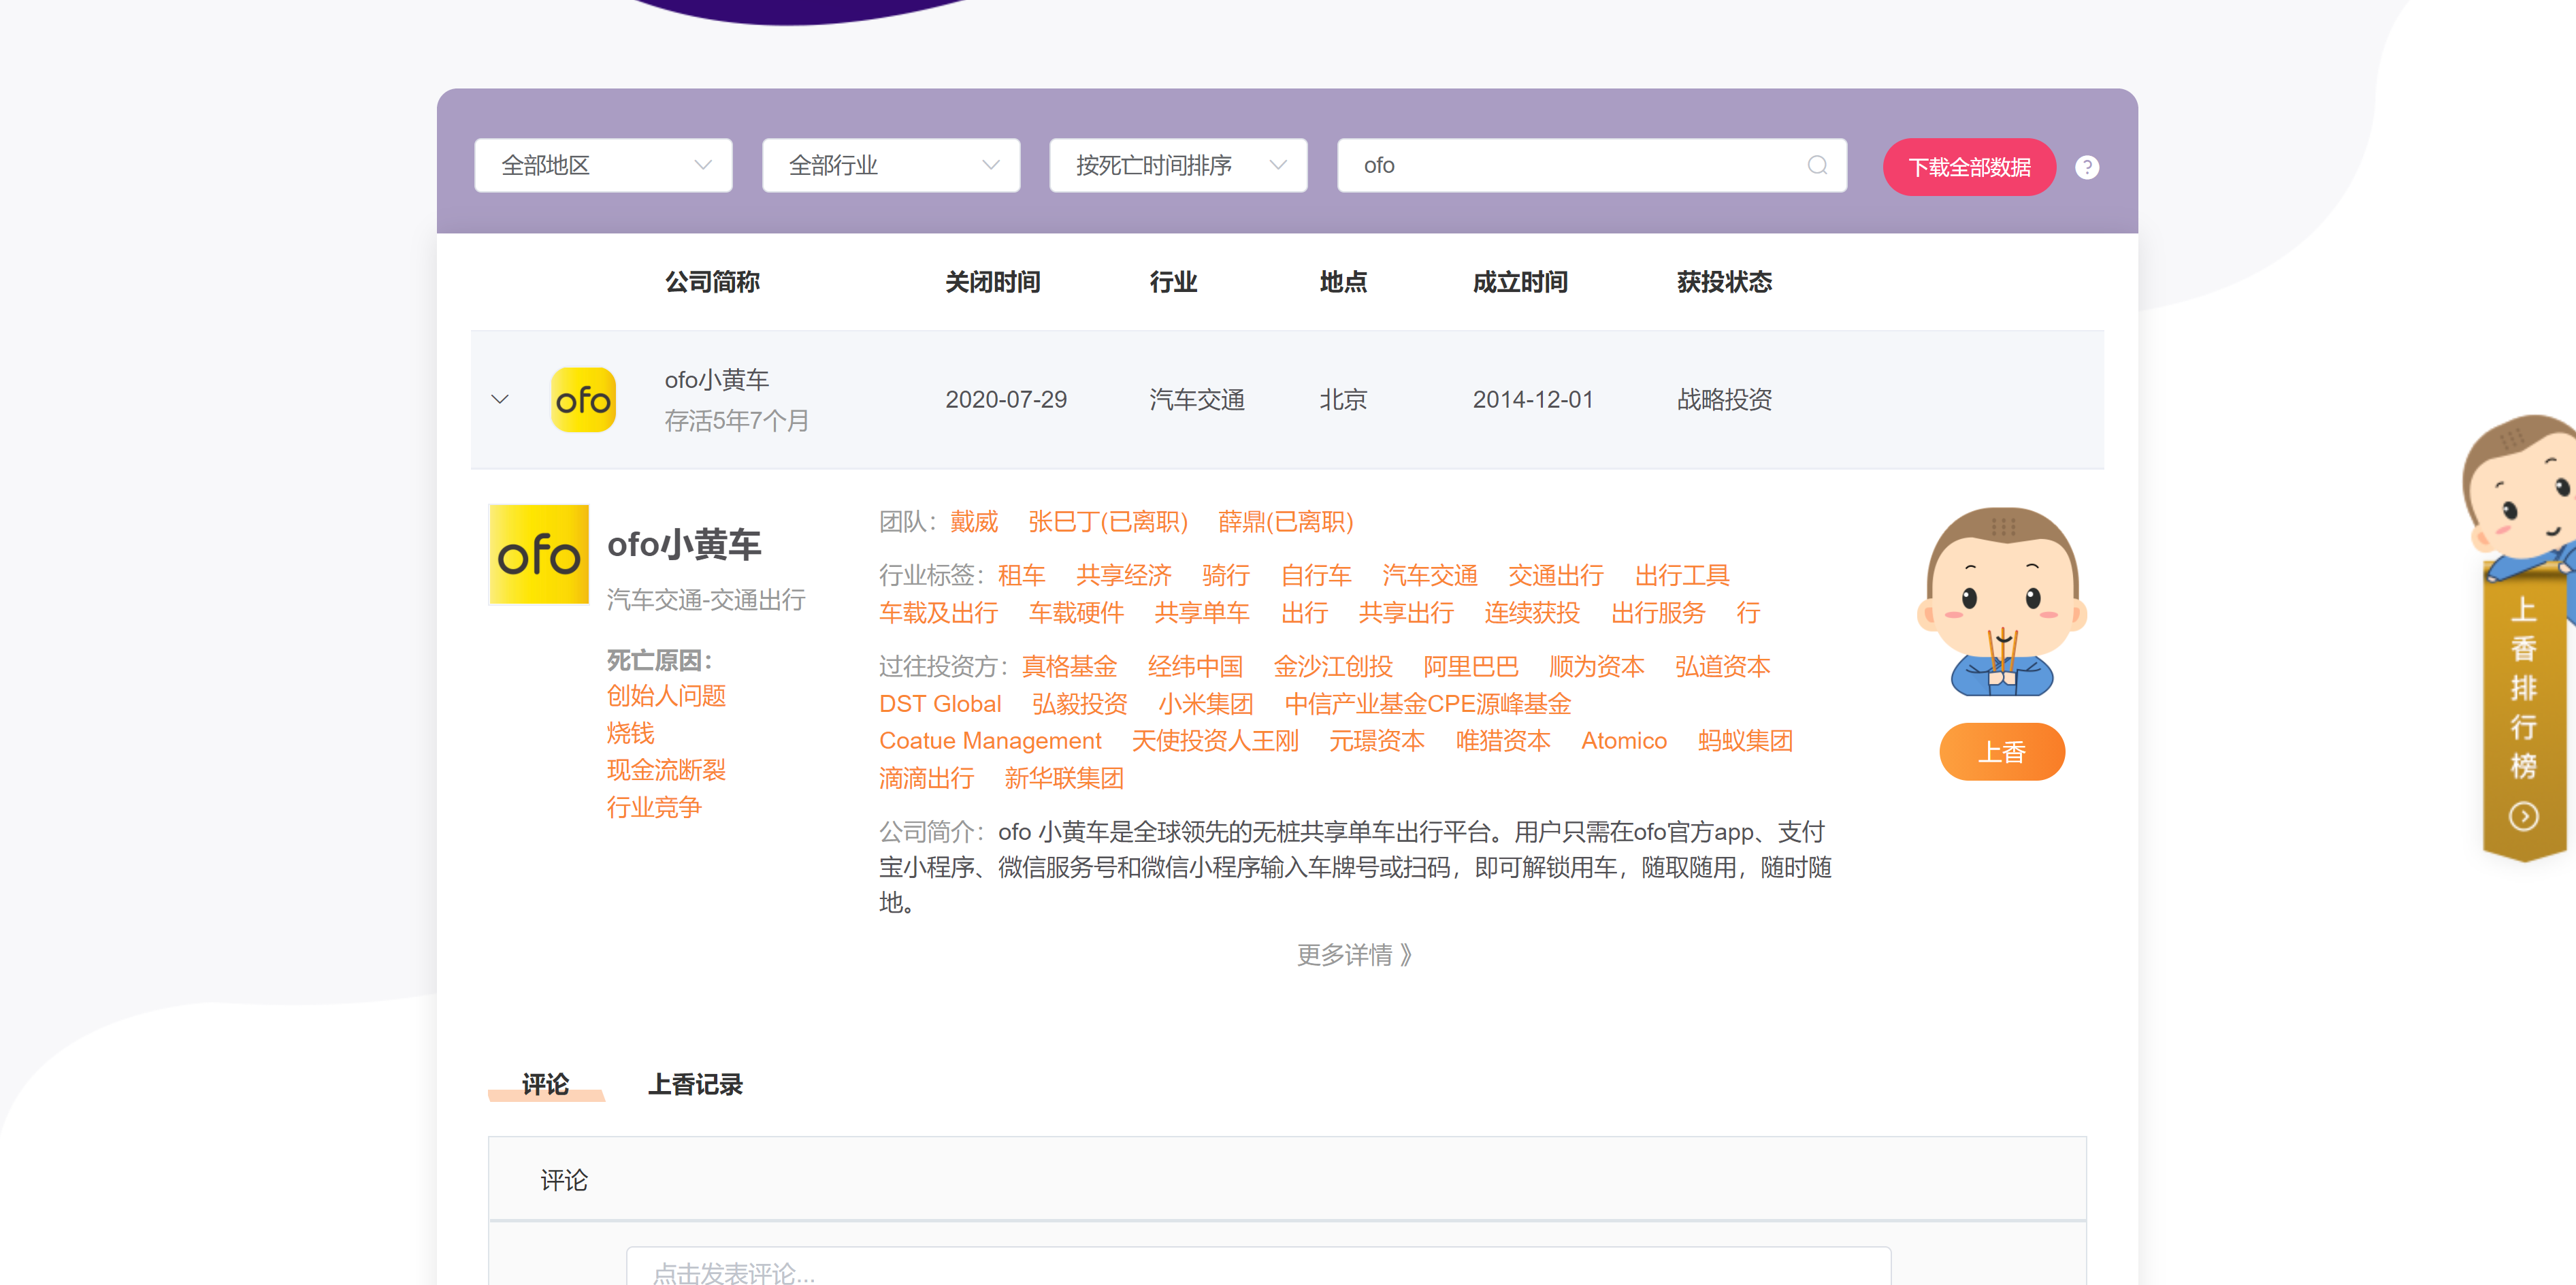Open the help question mark icon
Image resolution: width=2576 pixels, height=1285 pixels.
click(2087, 167)
